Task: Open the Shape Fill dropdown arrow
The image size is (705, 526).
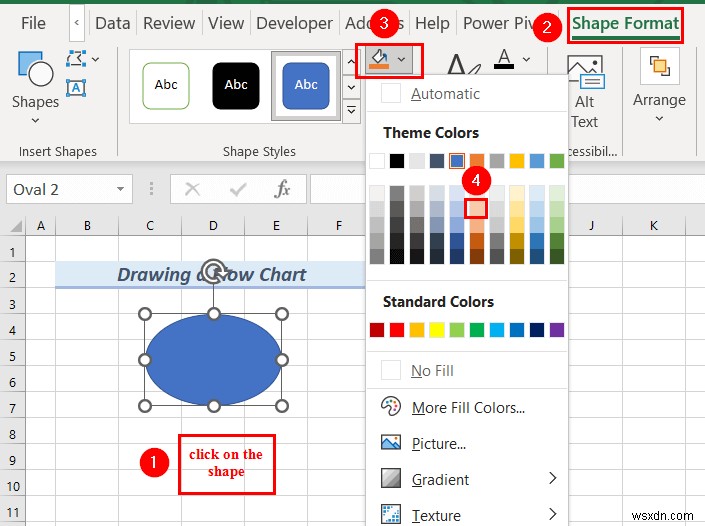Action: [x=402, y=59]
